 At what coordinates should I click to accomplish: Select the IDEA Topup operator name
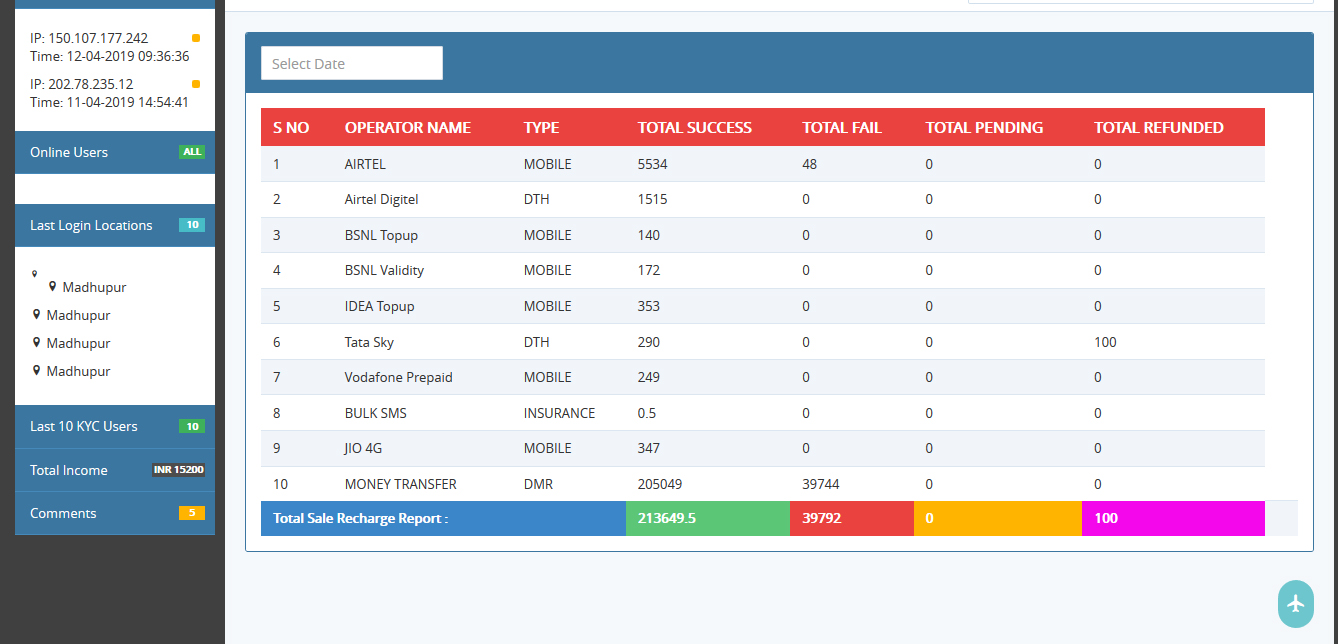click(x=379, y=306)
